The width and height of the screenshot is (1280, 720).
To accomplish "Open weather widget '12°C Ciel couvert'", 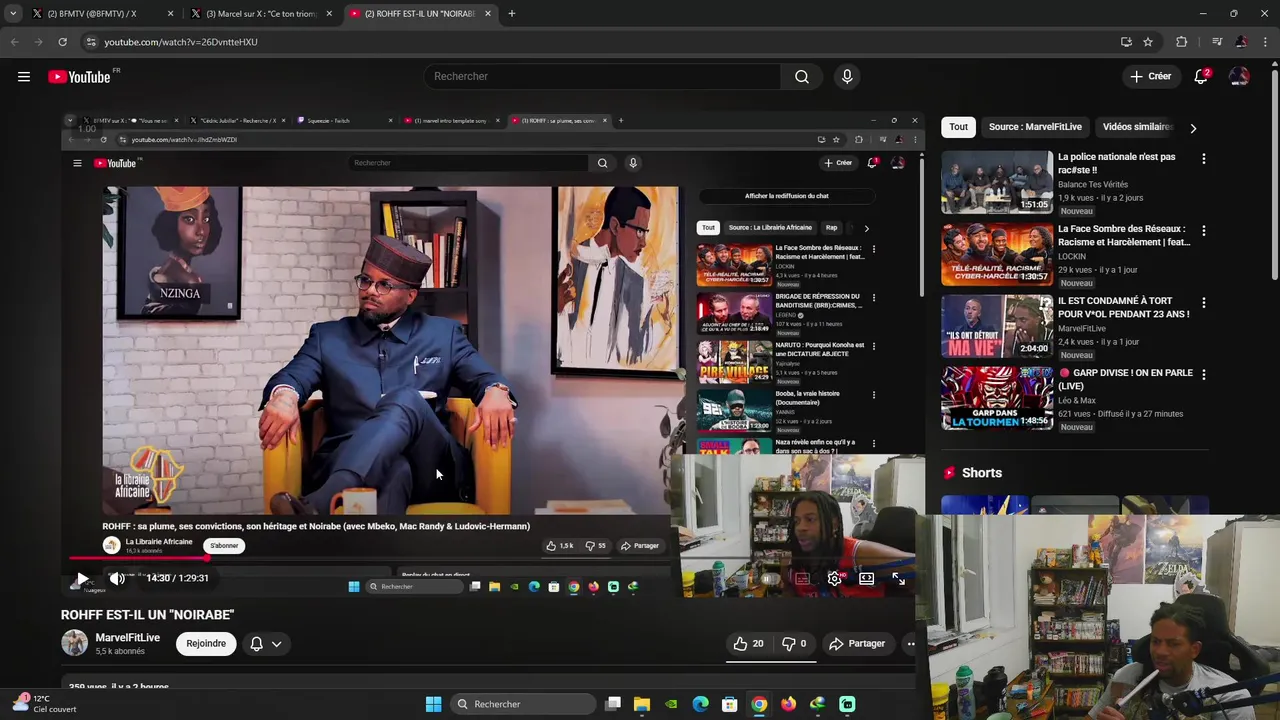I will click(44, 704).
